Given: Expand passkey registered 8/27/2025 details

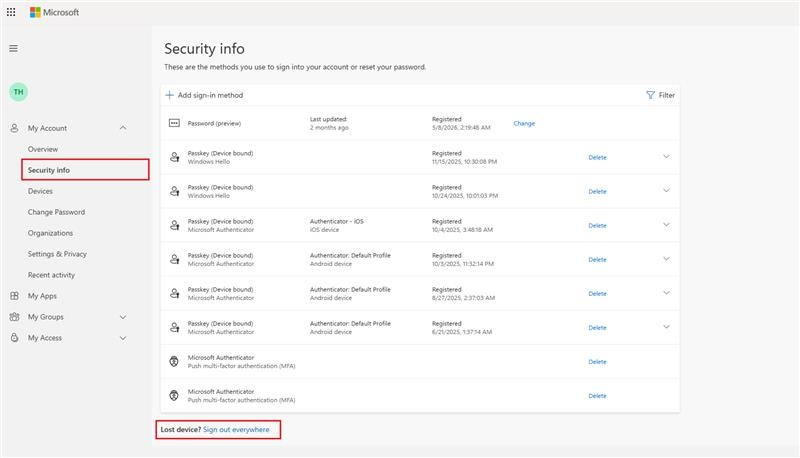Looking at the screenshot, I should tap(666, 293).
